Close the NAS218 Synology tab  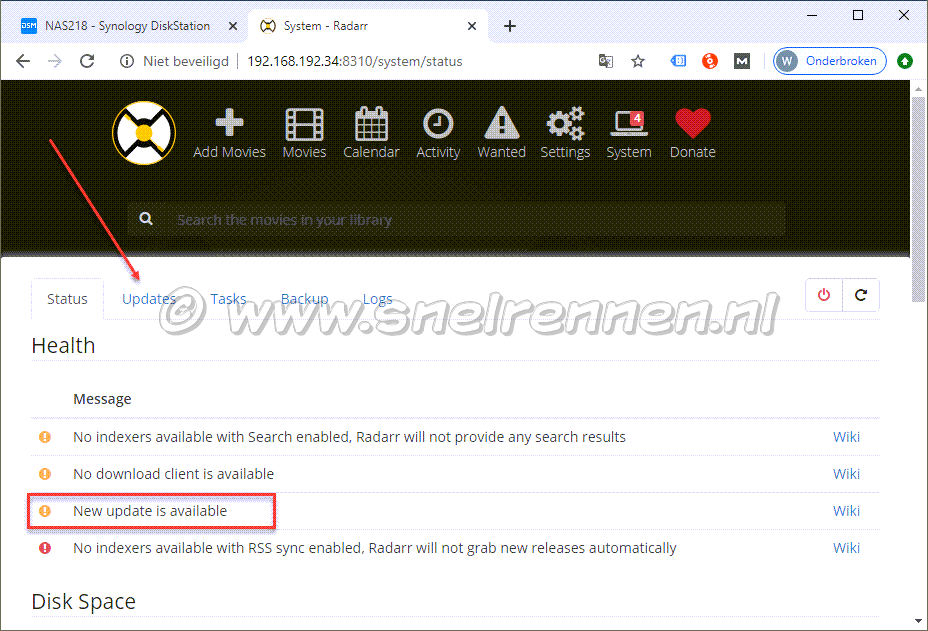pos(233,26)
